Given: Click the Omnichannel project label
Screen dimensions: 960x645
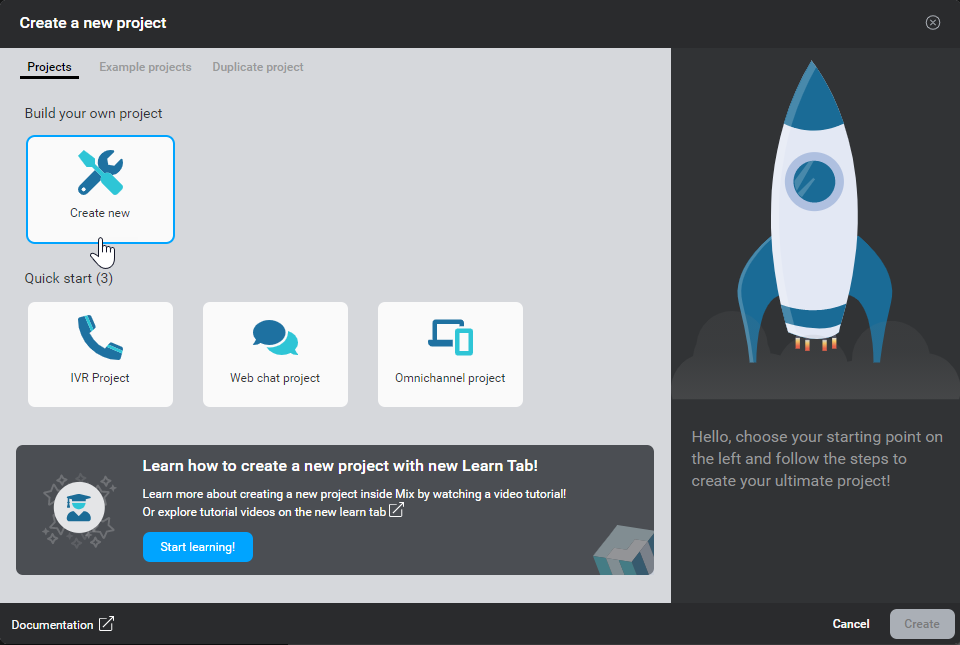Looking at the screenshot, I should (450, 378).
